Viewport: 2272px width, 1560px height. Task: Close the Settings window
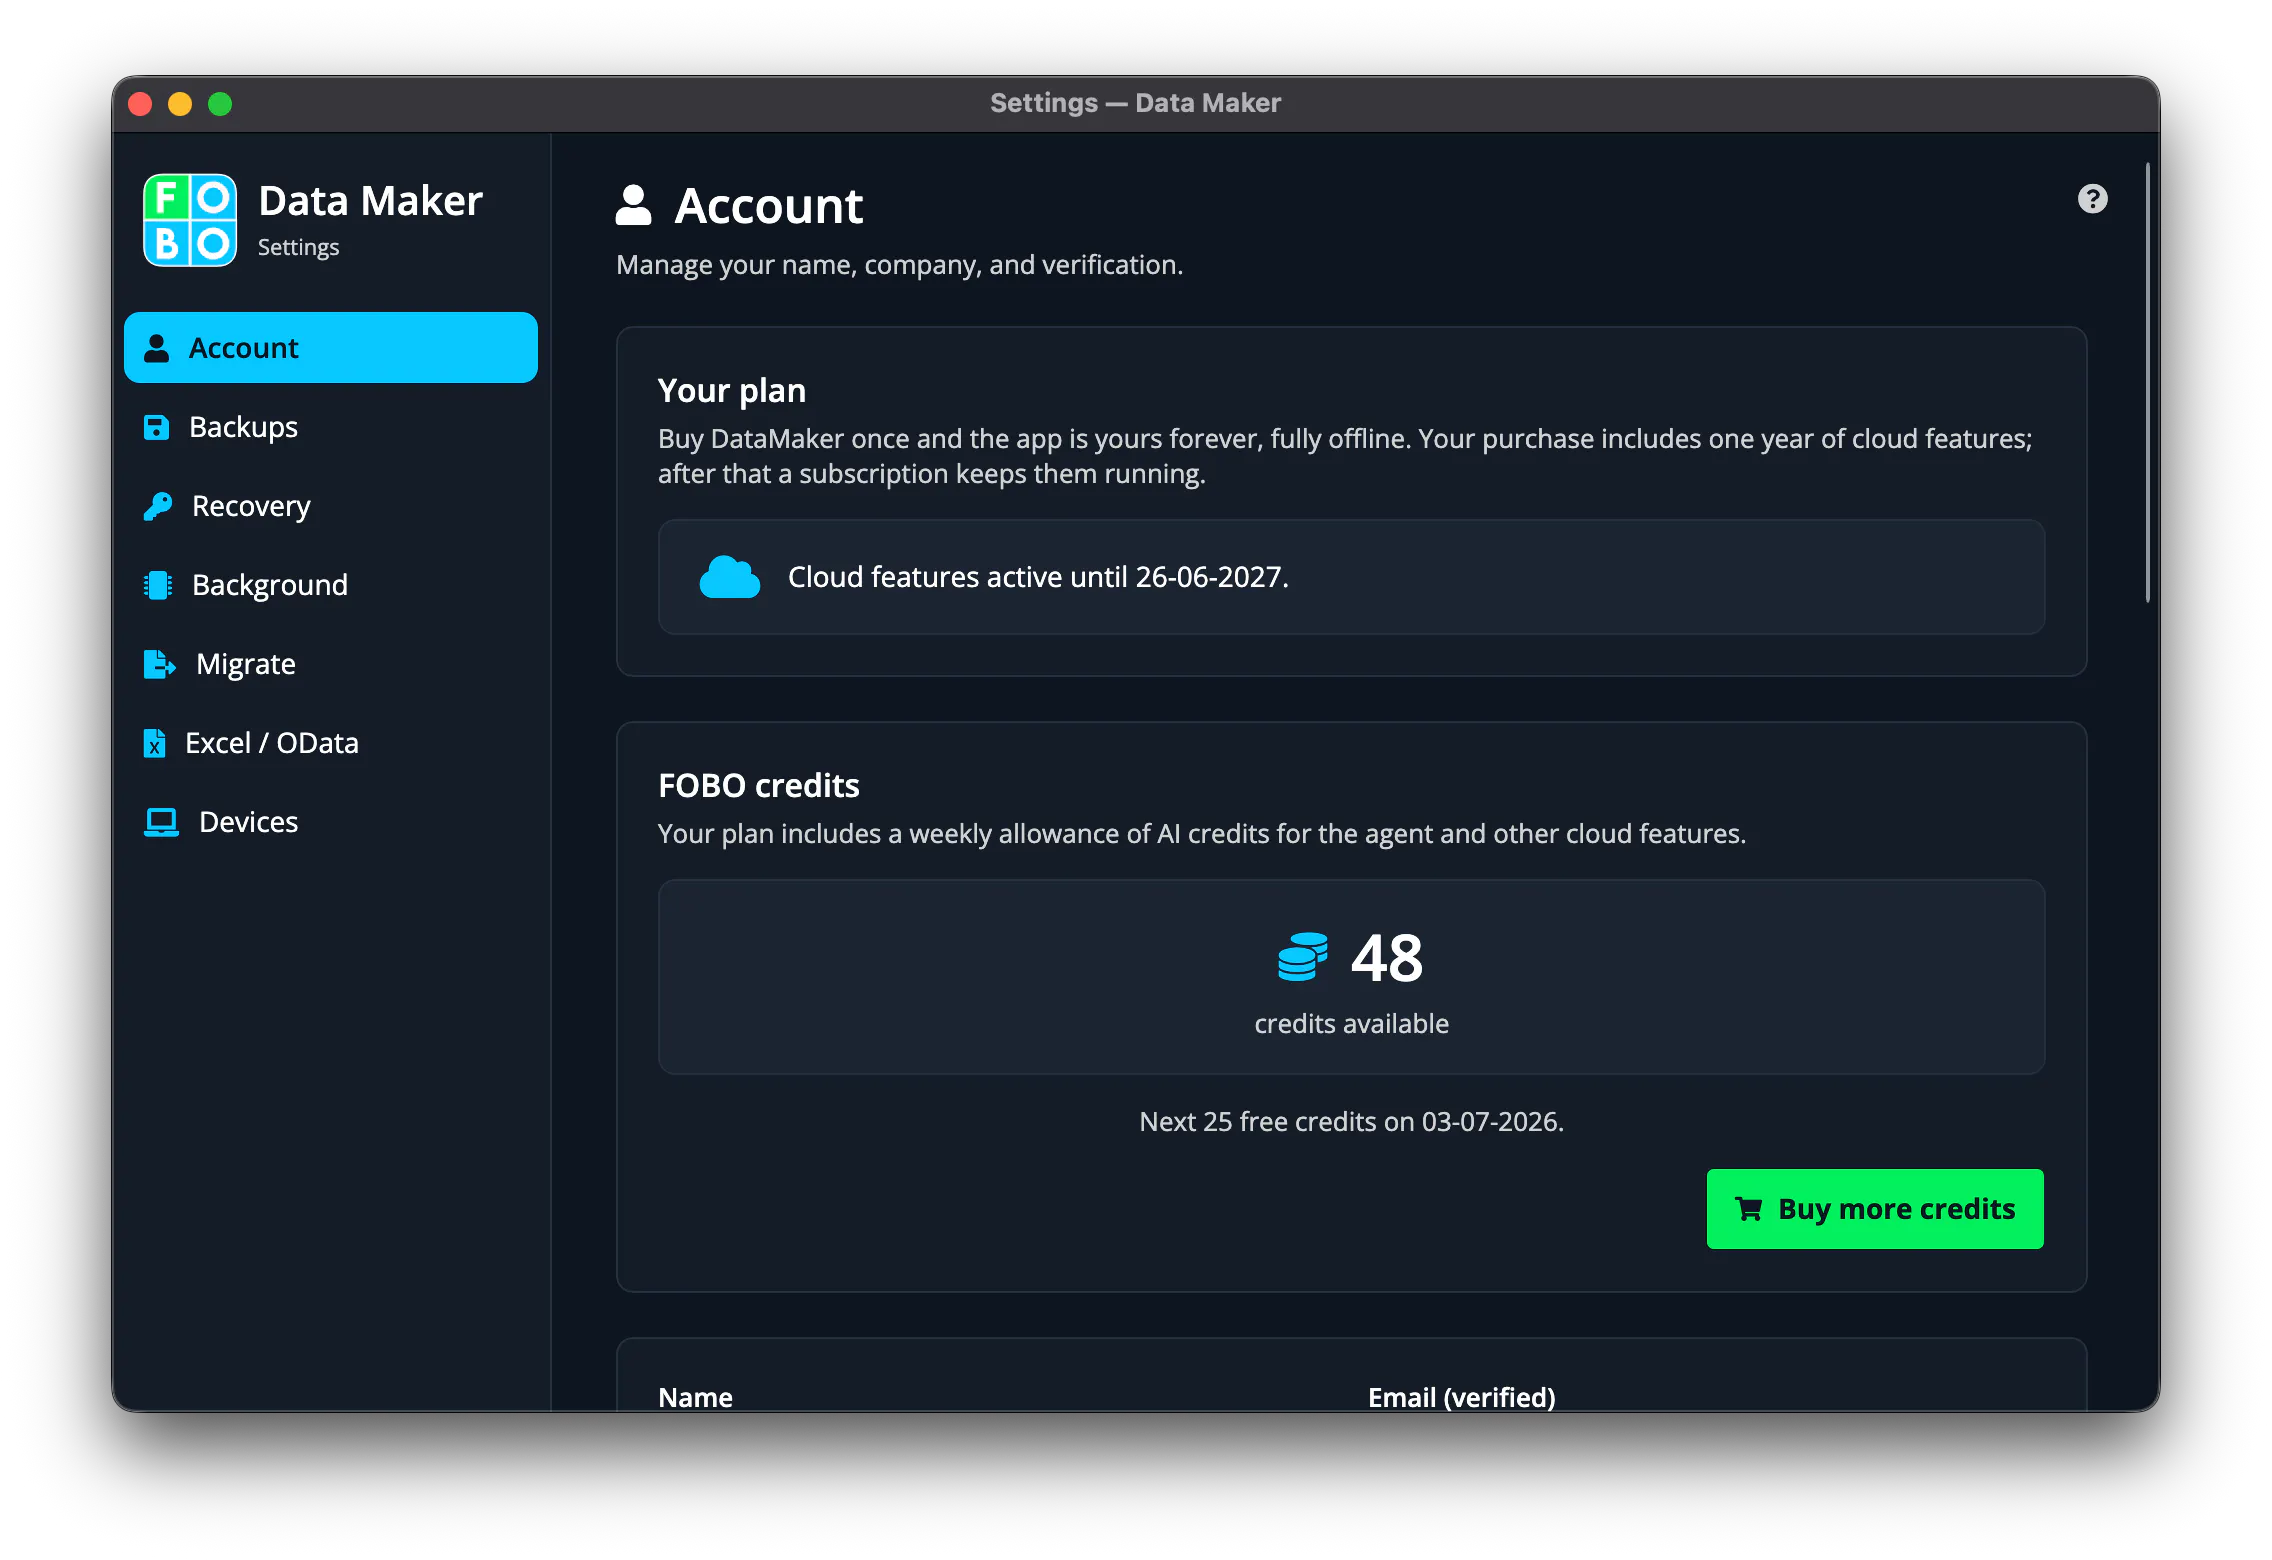(x=141, y=104)
